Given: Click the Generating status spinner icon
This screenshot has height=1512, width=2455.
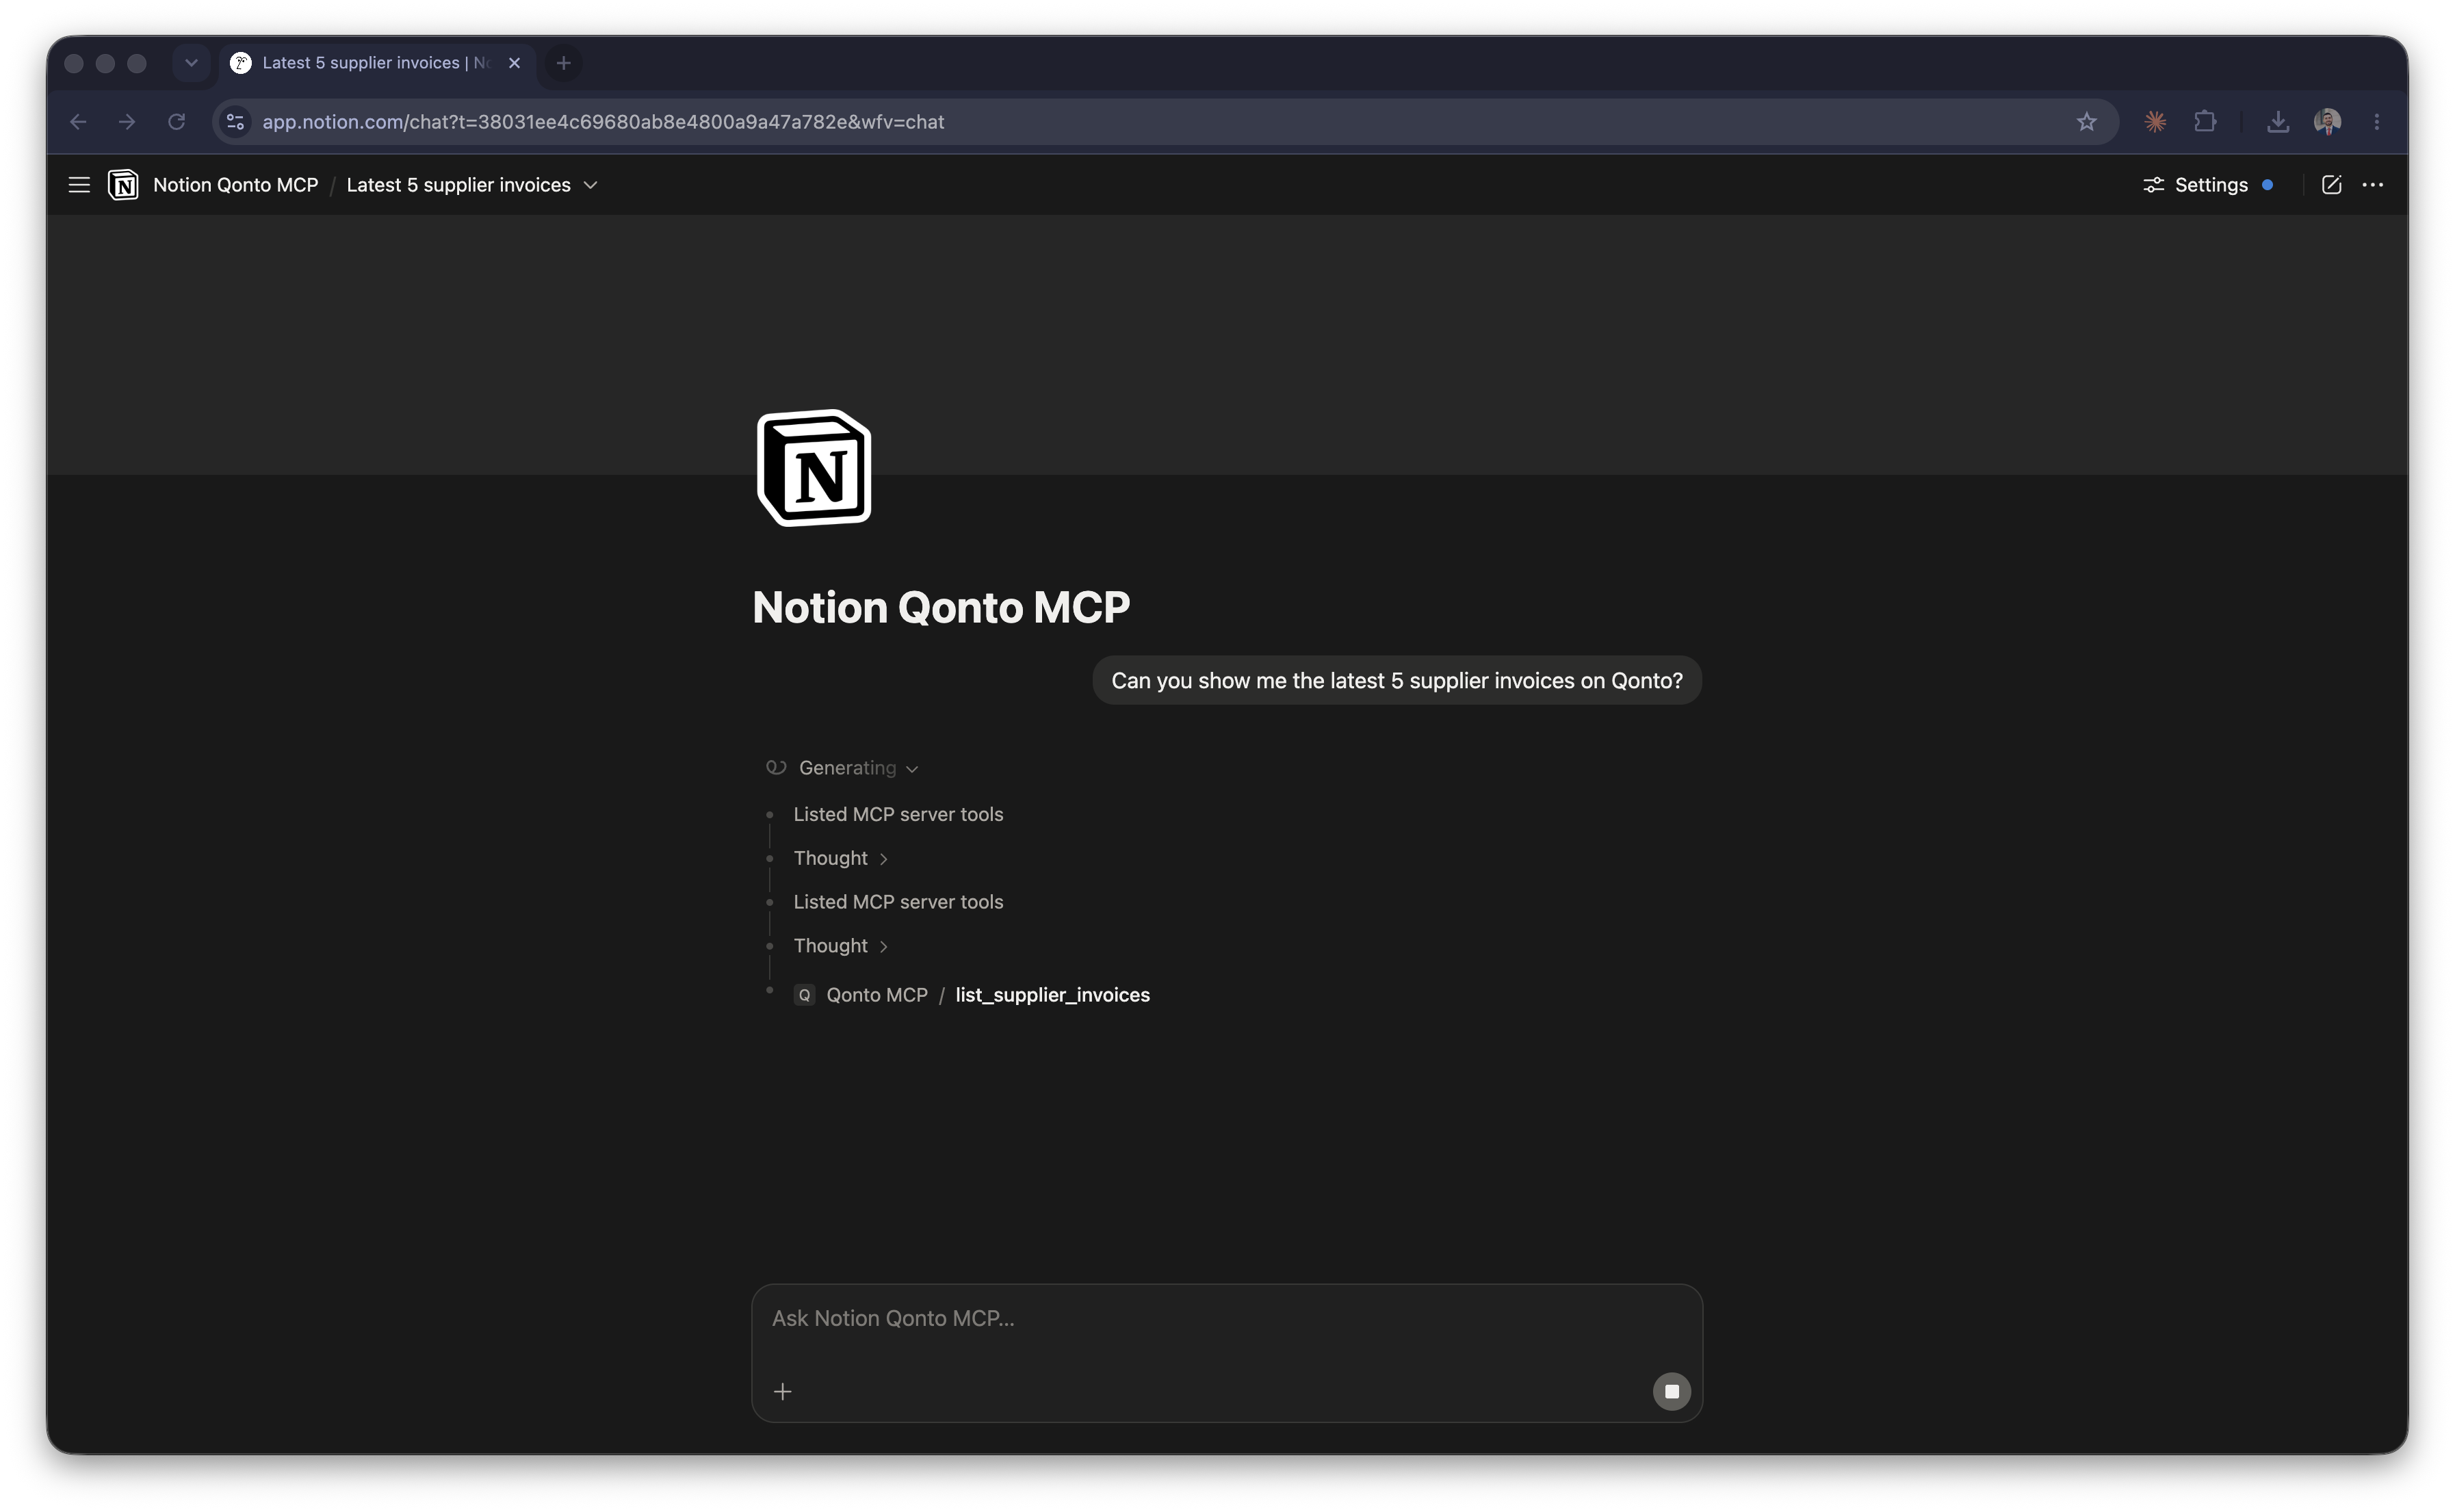Looking at the screenshot, I should (x=776, y=768).
